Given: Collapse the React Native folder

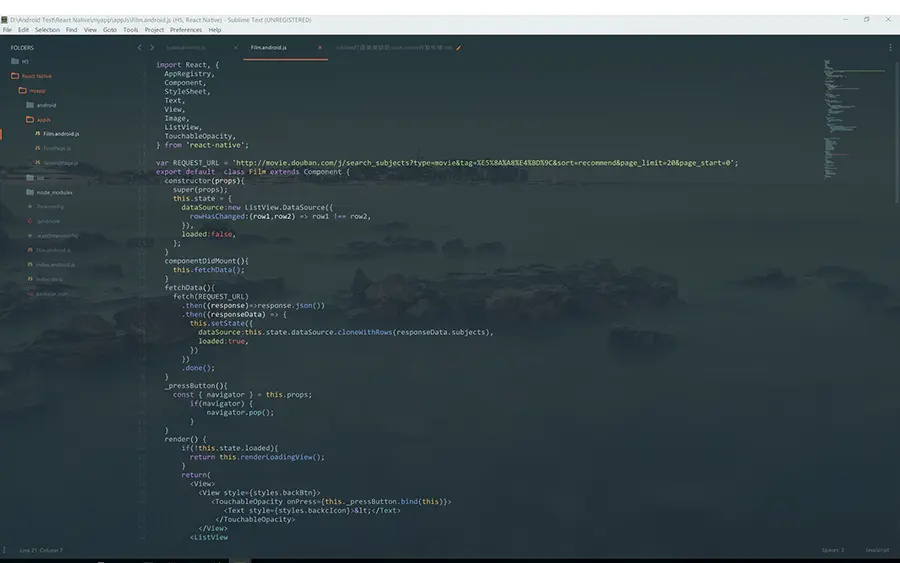Looking at the screenshot, I should pos(31,76).
